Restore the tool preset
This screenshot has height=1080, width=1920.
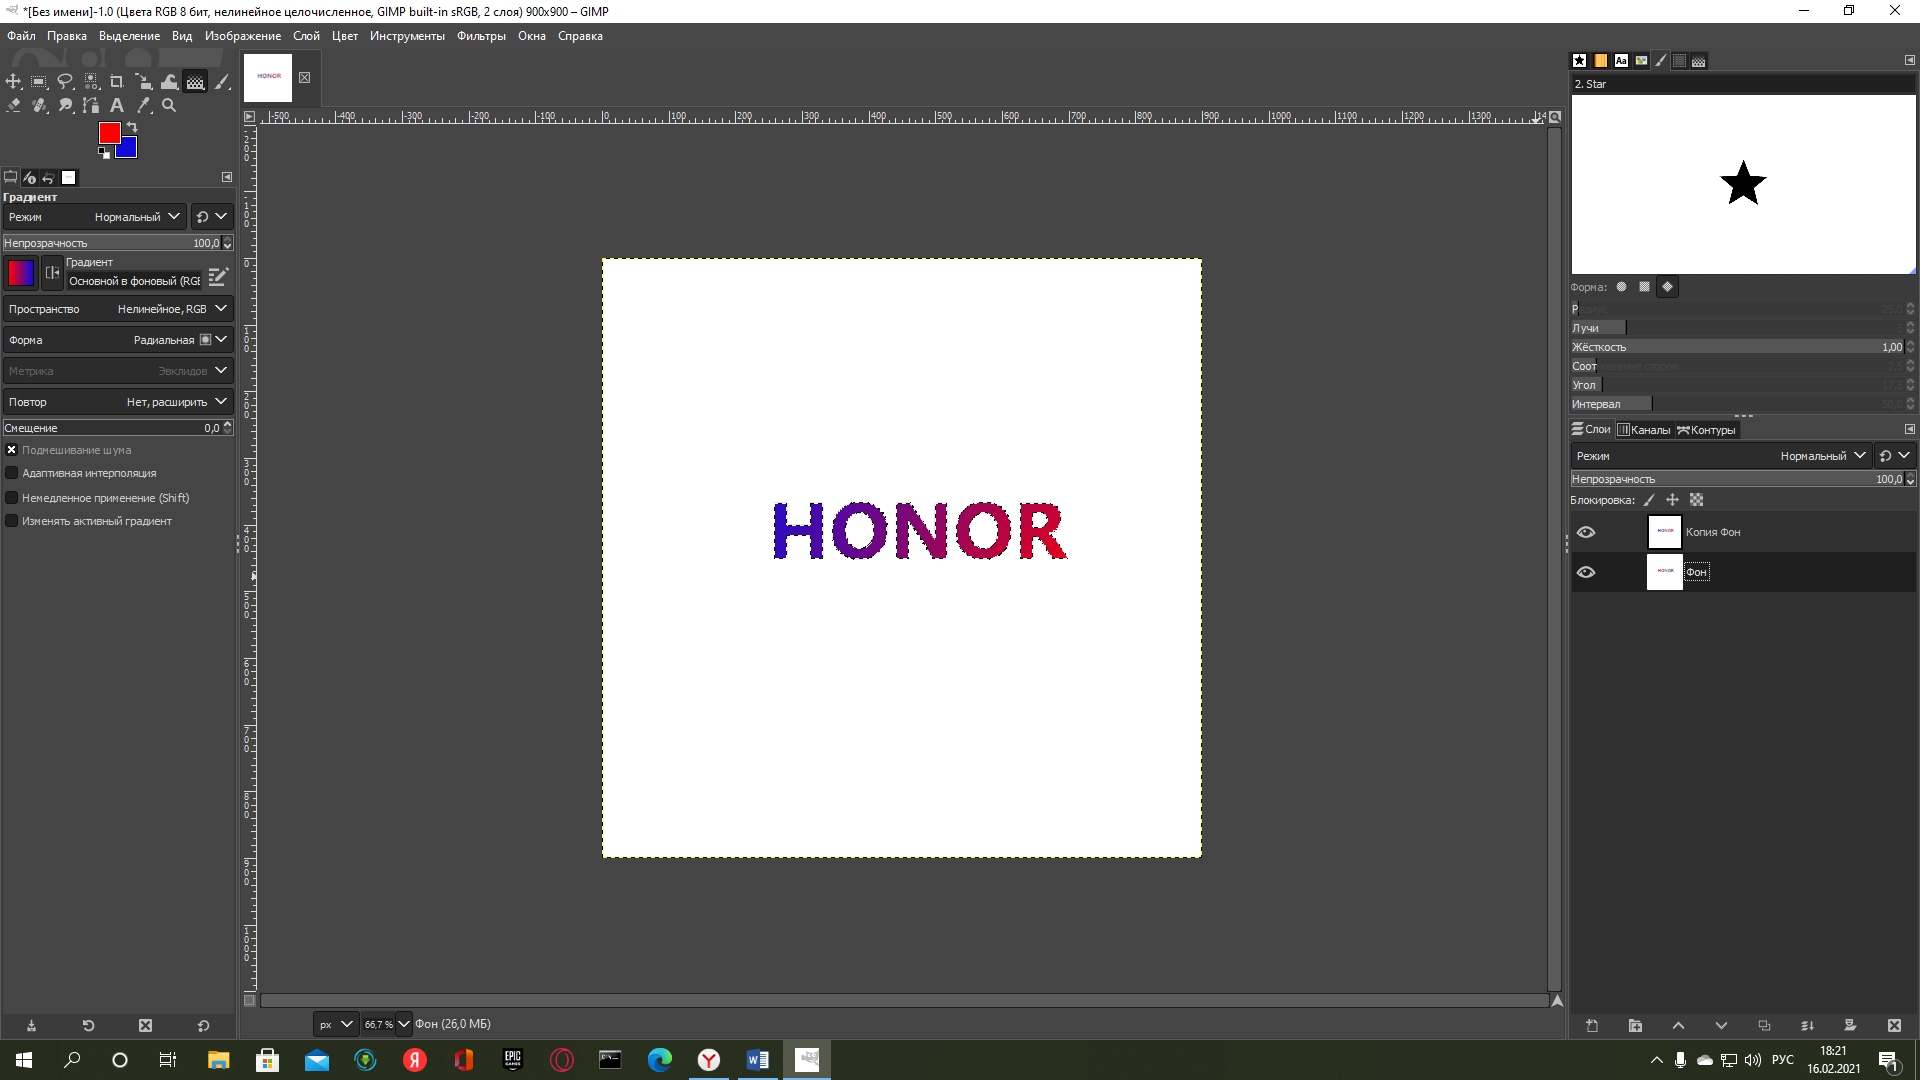88,1026
